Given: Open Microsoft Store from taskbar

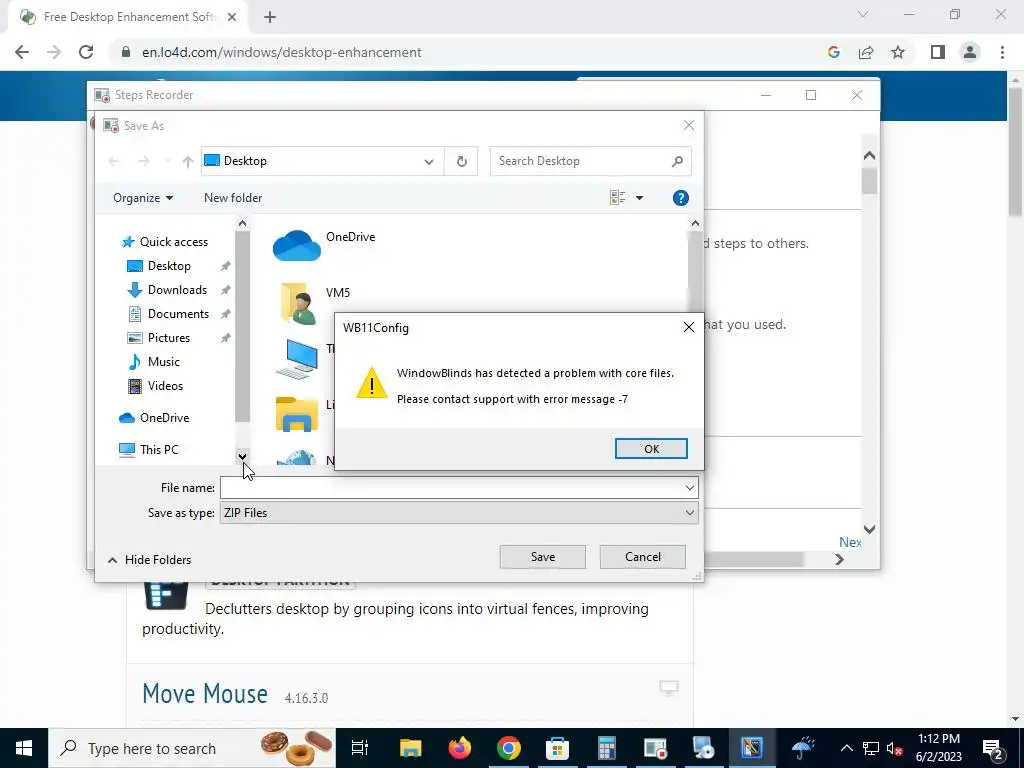Looking at the screenshot, I should tap(558, 748).
